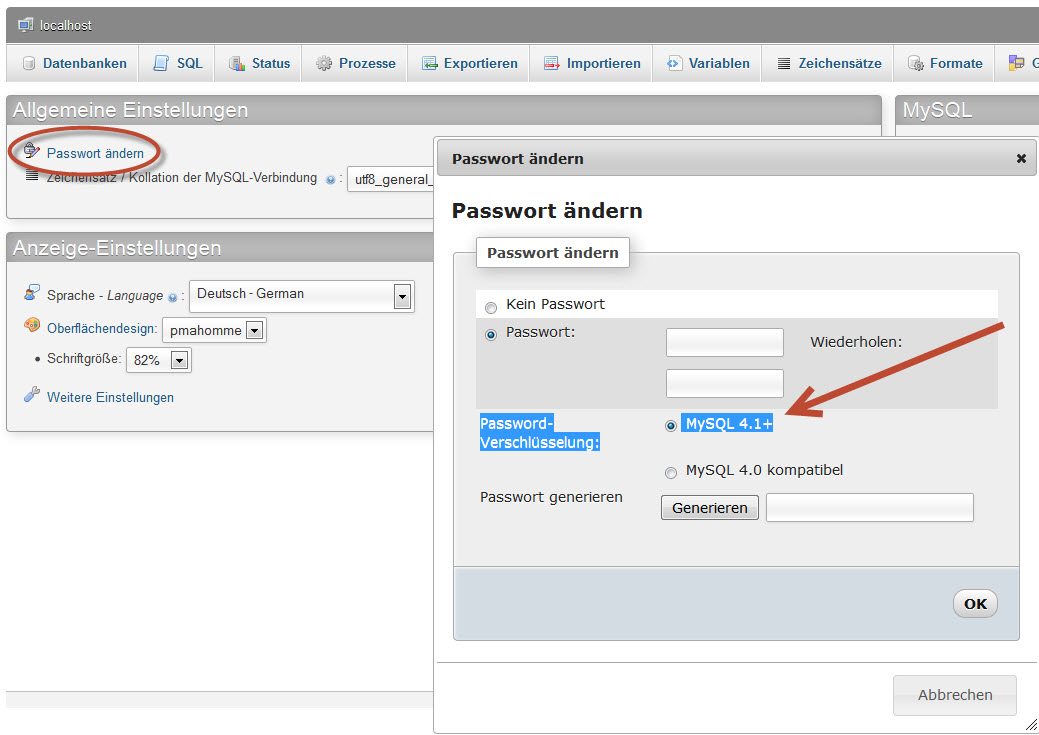Open the Deutsch - German language dropdown

tap(302, 296)
